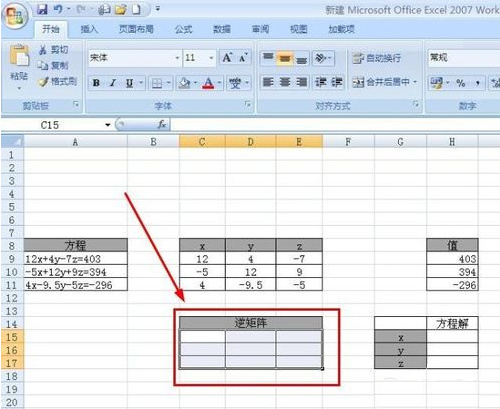Image resolution: width=500 pixels, height=409 pixels.
Task: Click Paste (粘贴) clipboard icon
Action: [x=19, y=57]
